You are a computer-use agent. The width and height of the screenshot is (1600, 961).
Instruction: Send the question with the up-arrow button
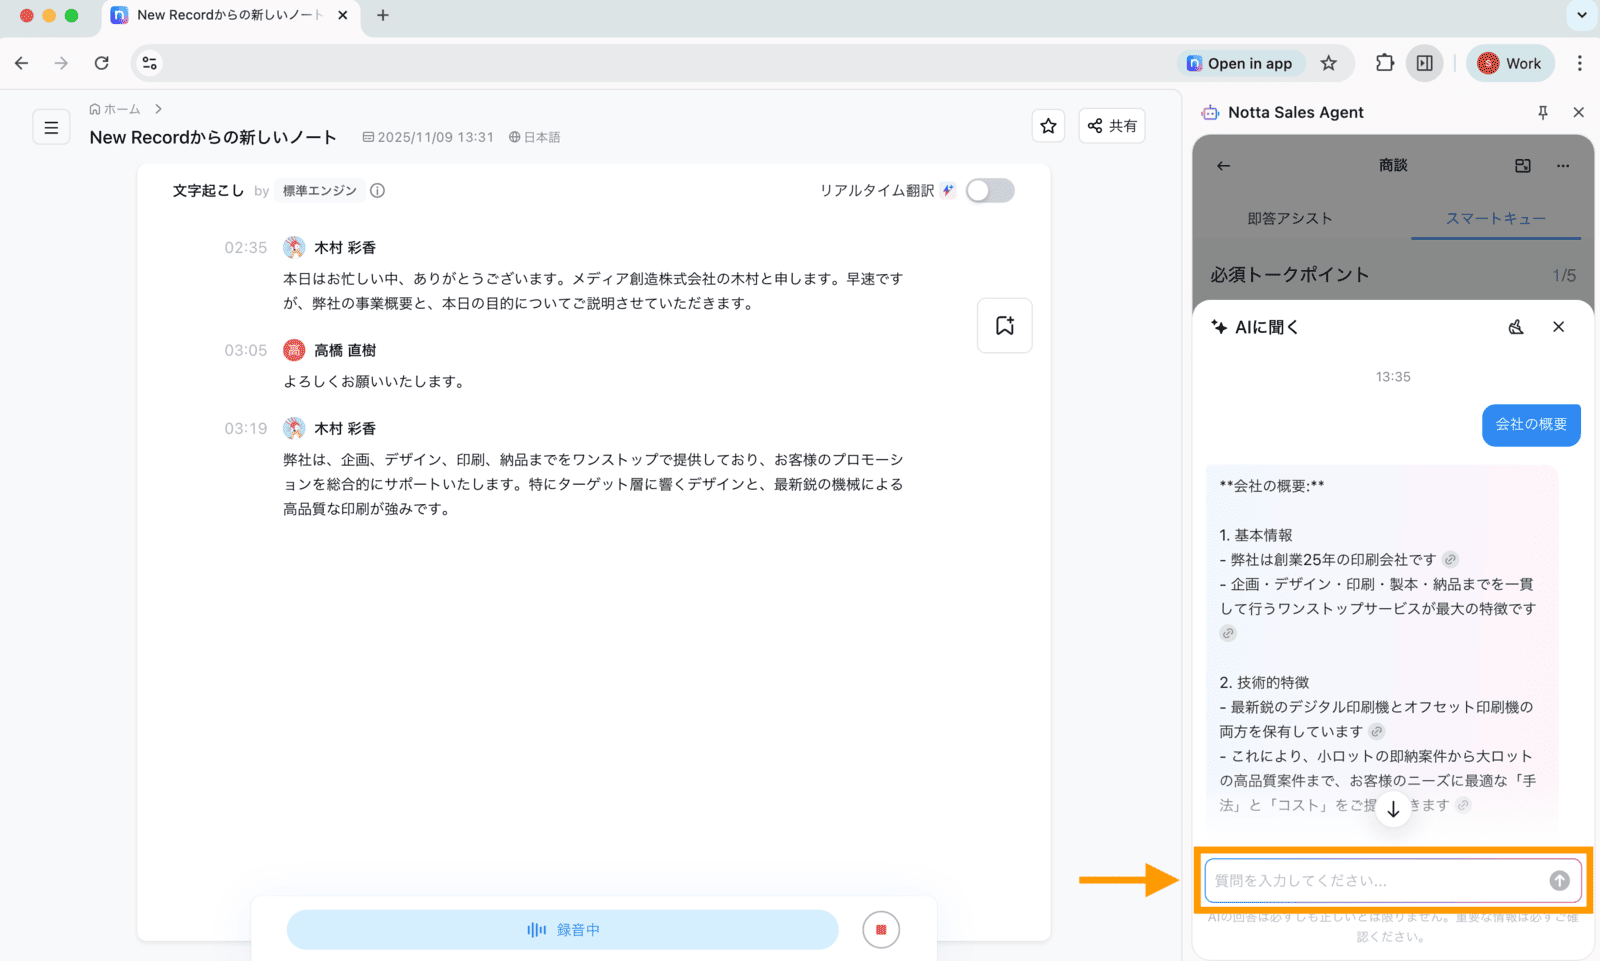(x=1560, y=881)
